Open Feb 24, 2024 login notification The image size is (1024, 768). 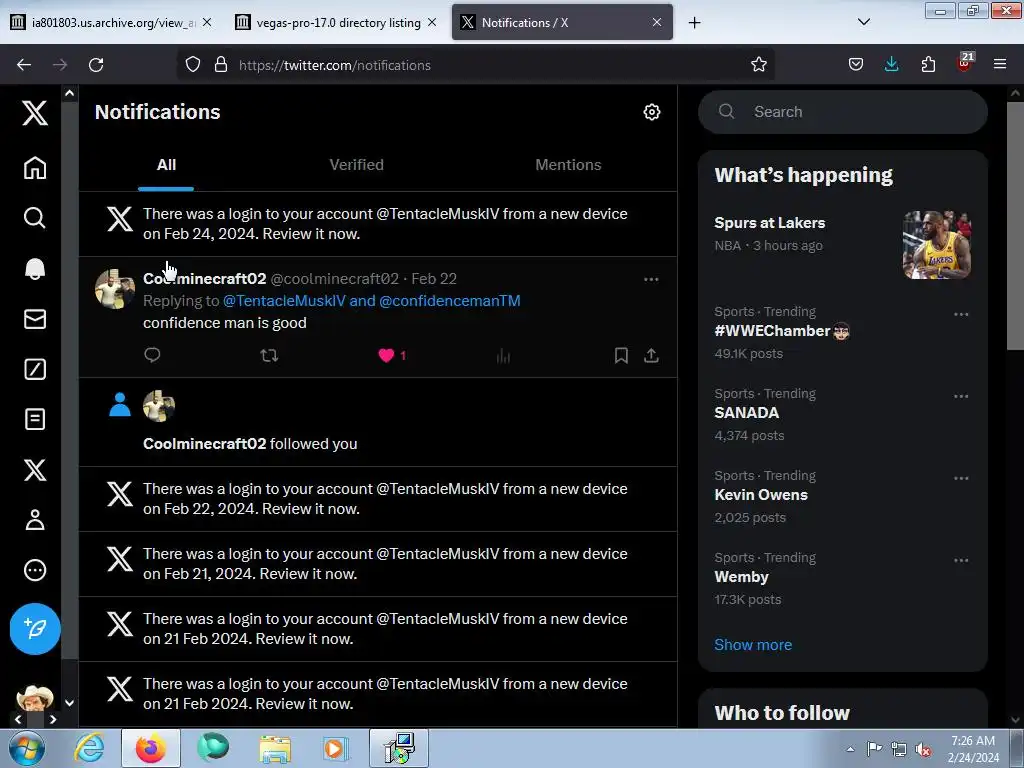(x=378, y=224)
